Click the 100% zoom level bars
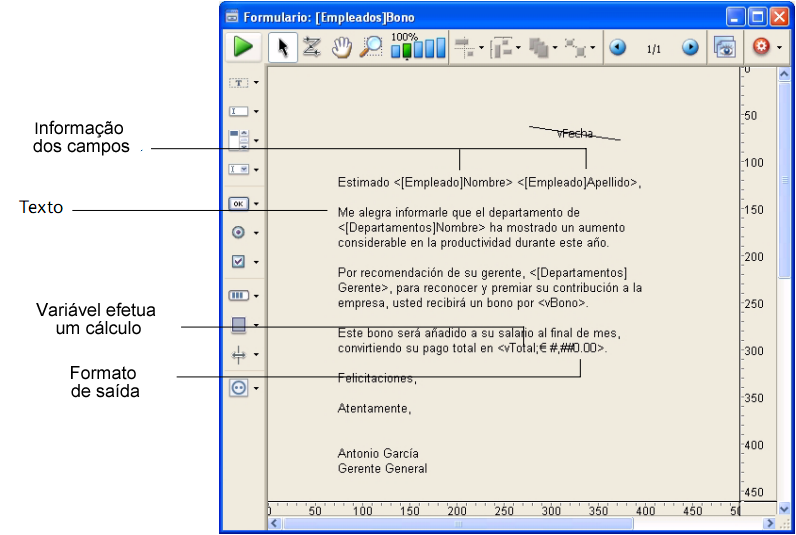The image size is (796, 535). (418, 47)
